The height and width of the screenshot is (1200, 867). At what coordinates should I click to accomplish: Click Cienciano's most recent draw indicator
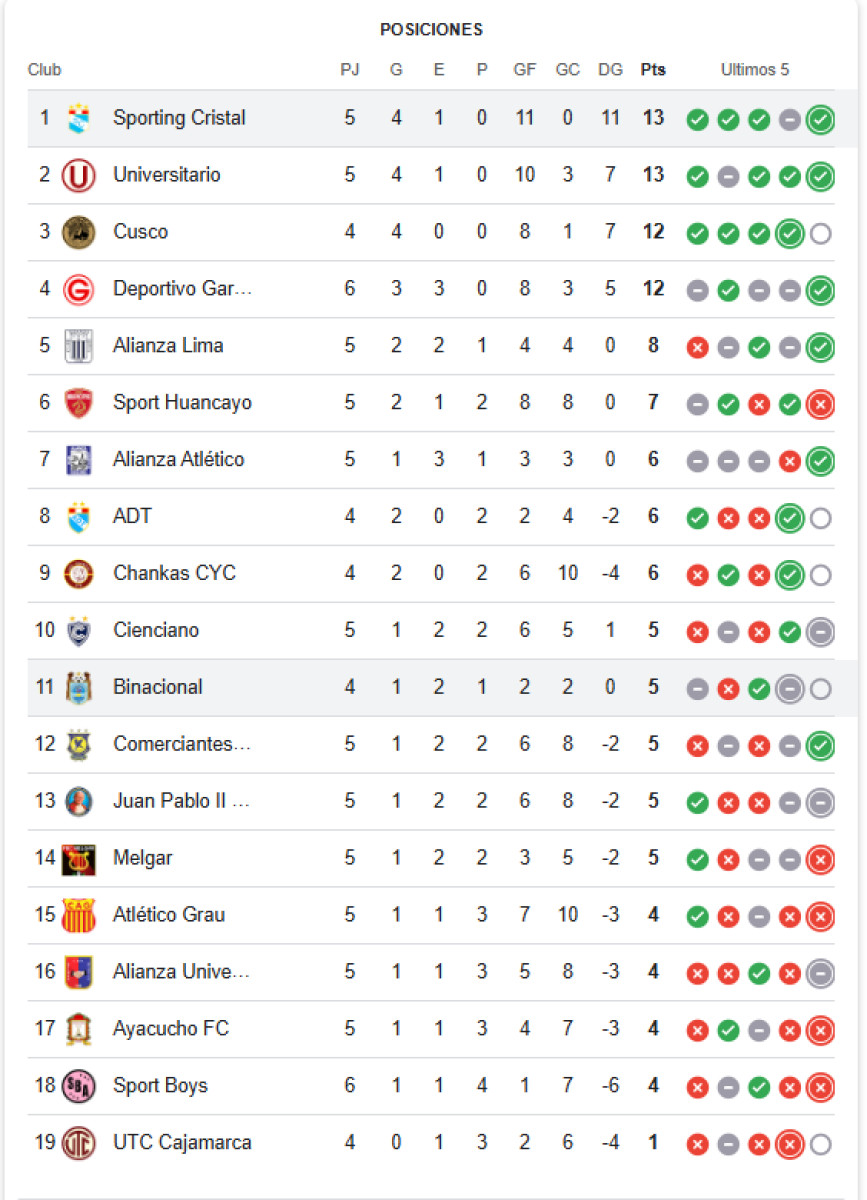(820, 632)
